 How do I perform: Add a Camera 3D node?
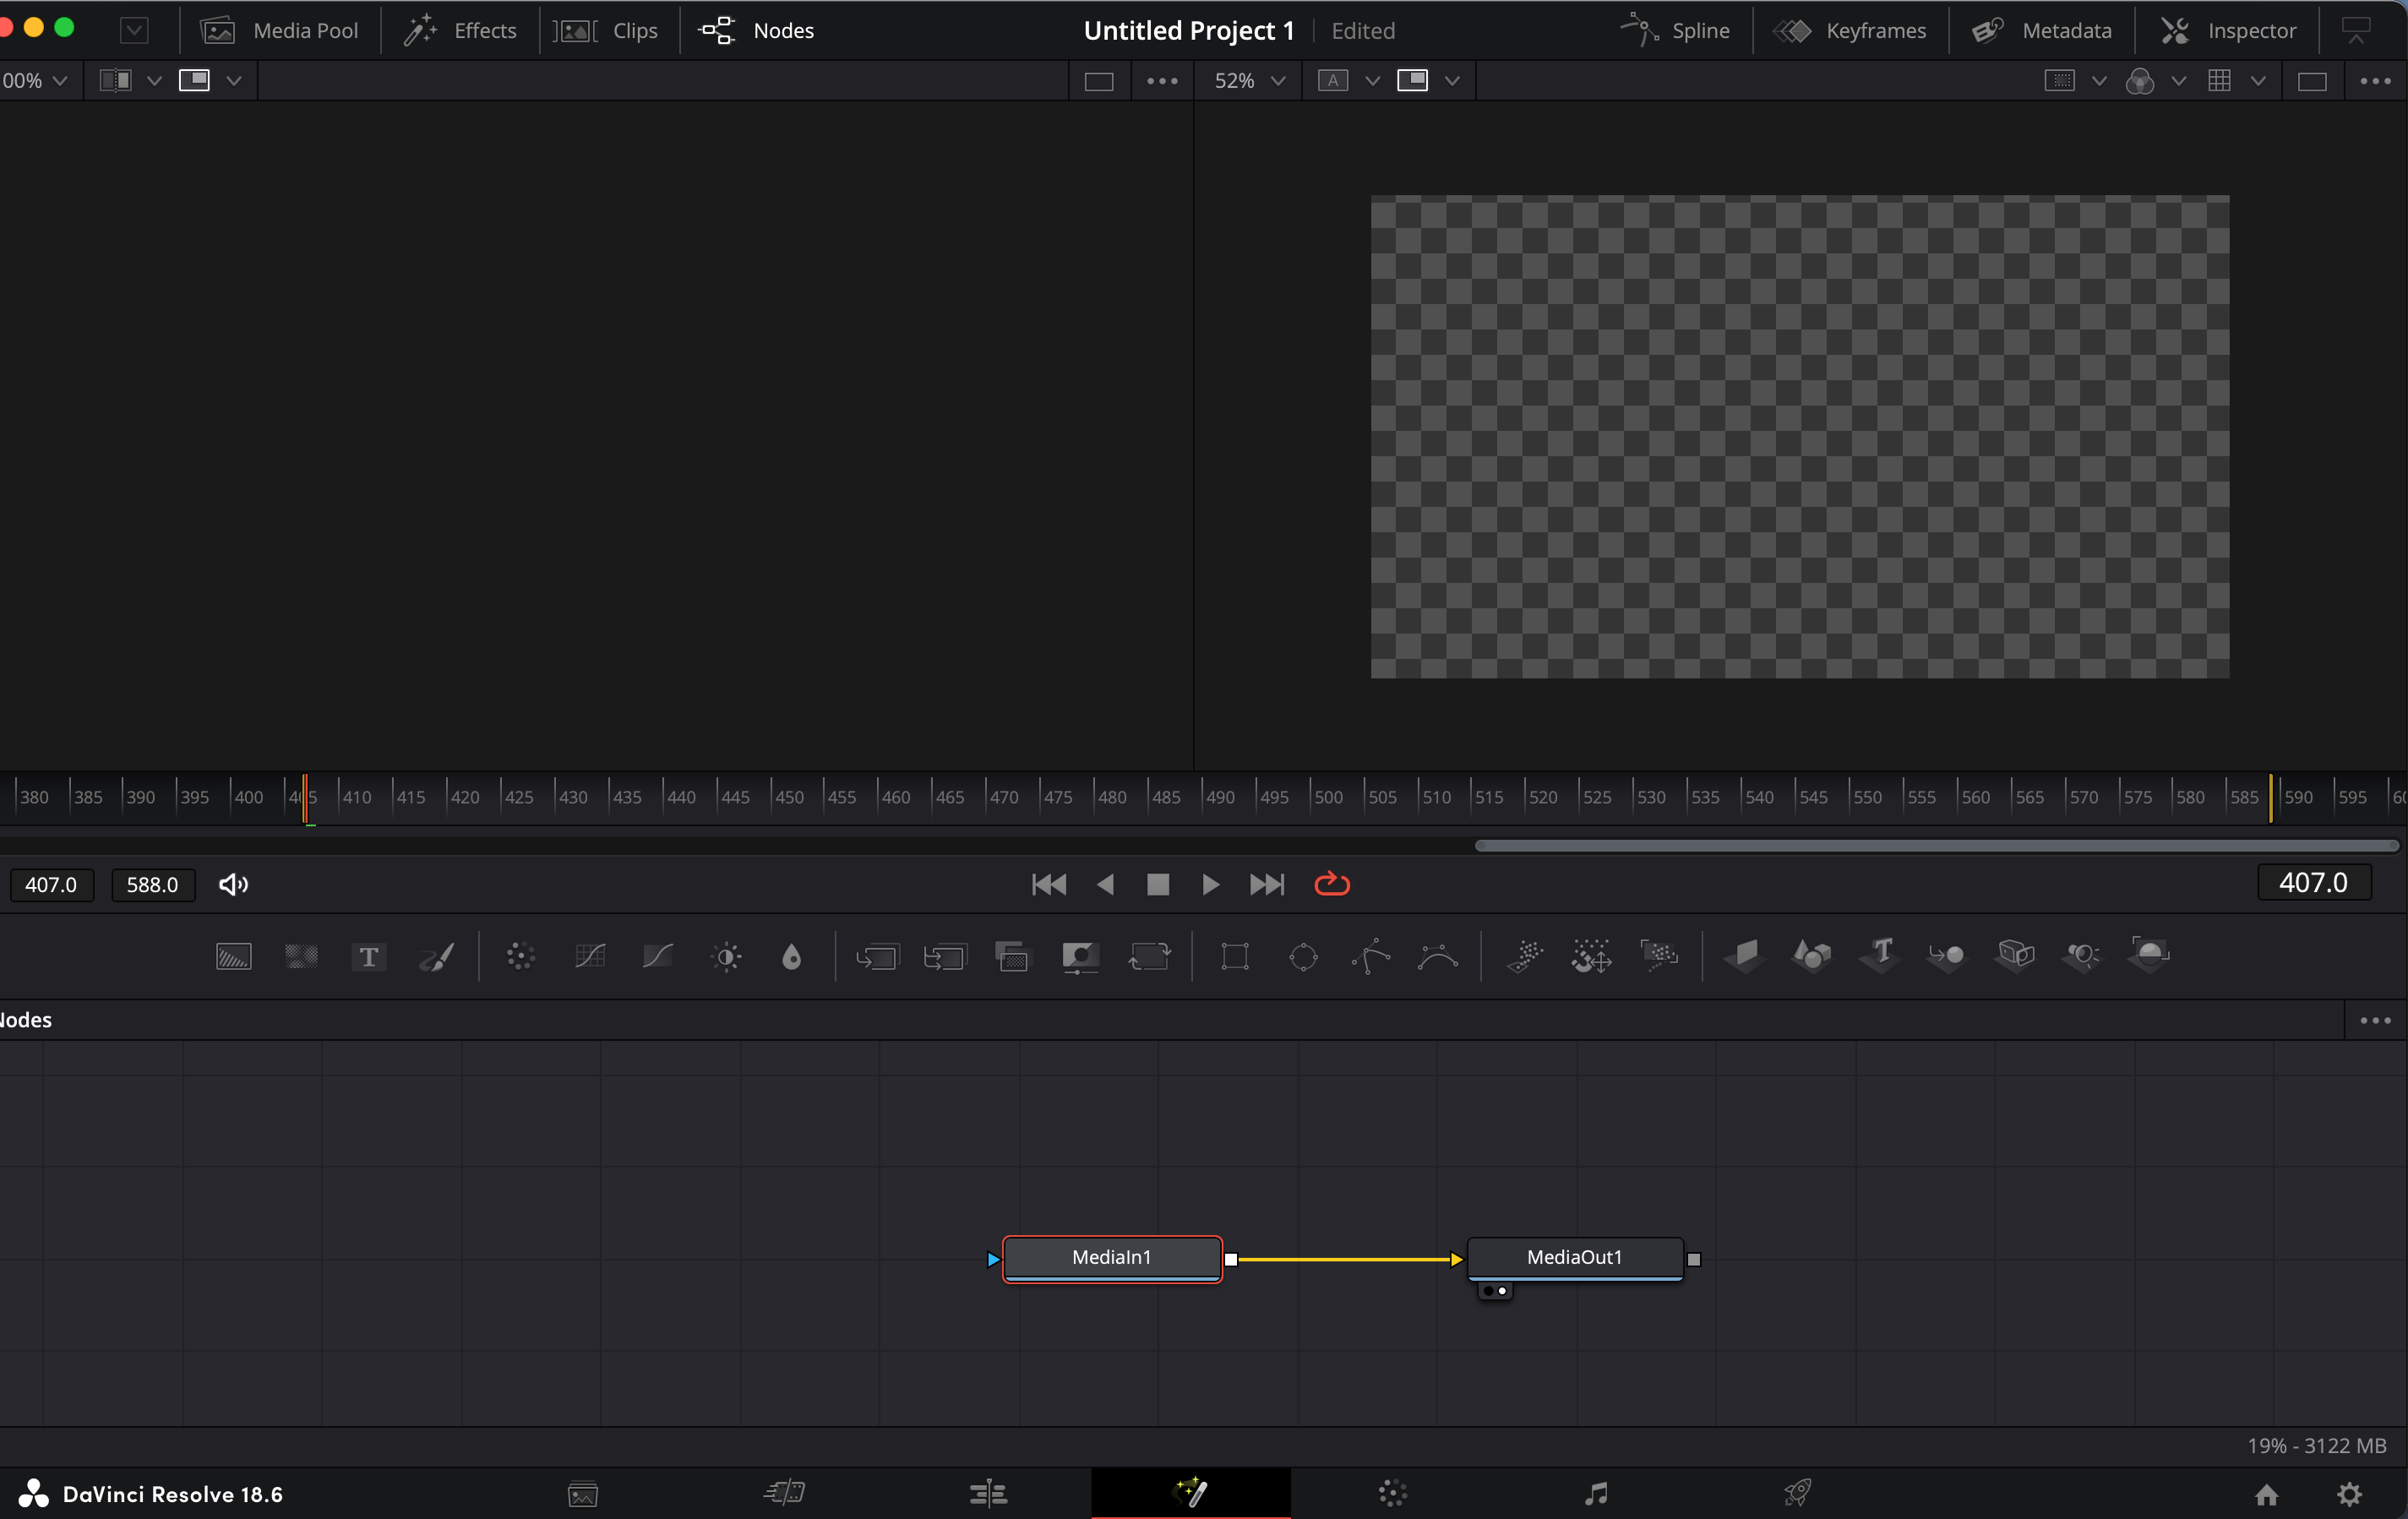[2016, 955]
